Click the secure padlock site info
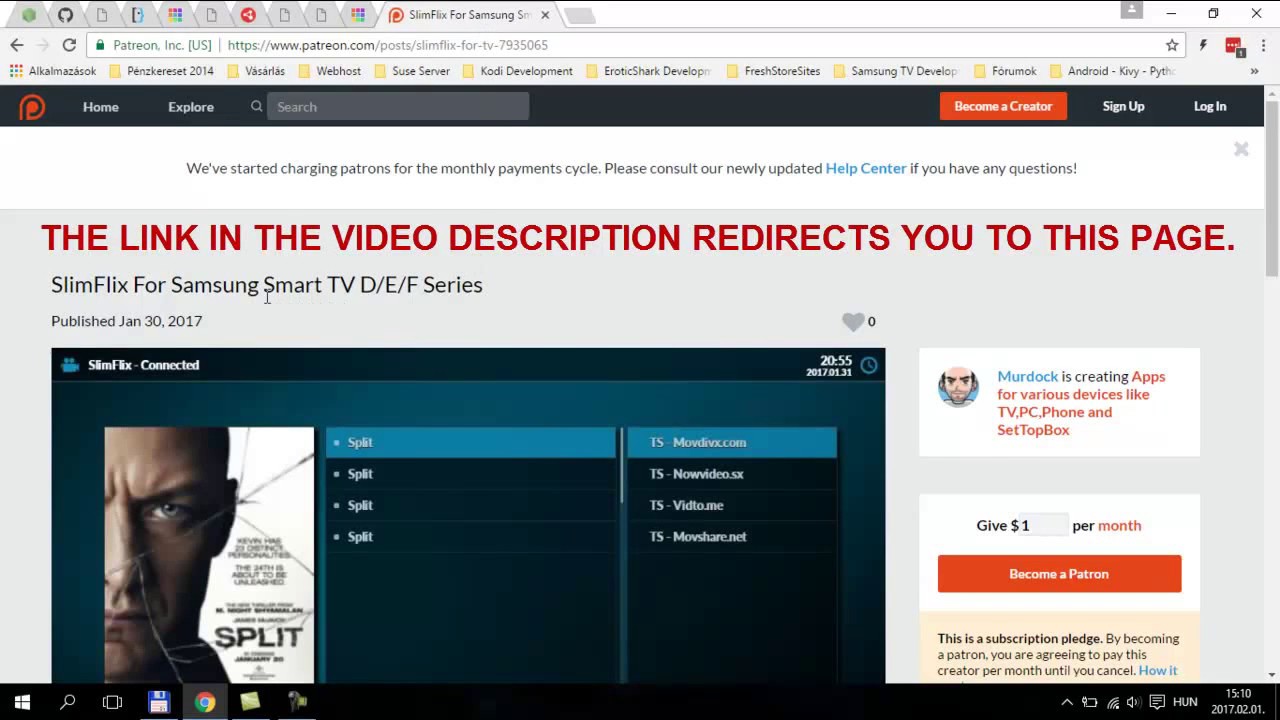 (98, 45)
